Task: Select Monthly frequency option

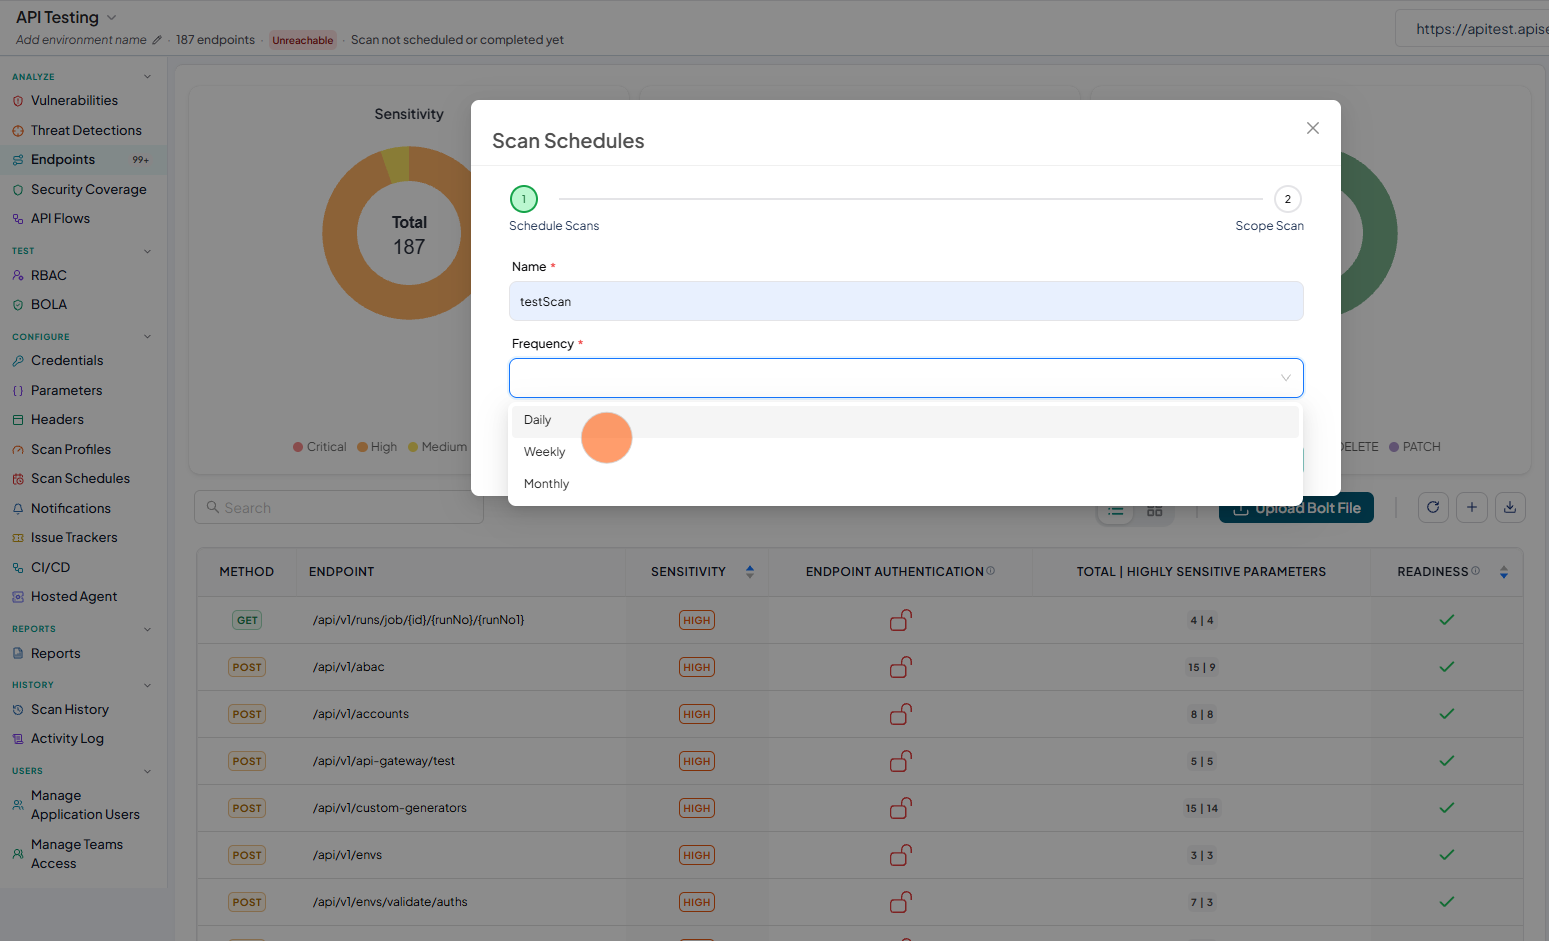Action: click(x=905, y=484)
